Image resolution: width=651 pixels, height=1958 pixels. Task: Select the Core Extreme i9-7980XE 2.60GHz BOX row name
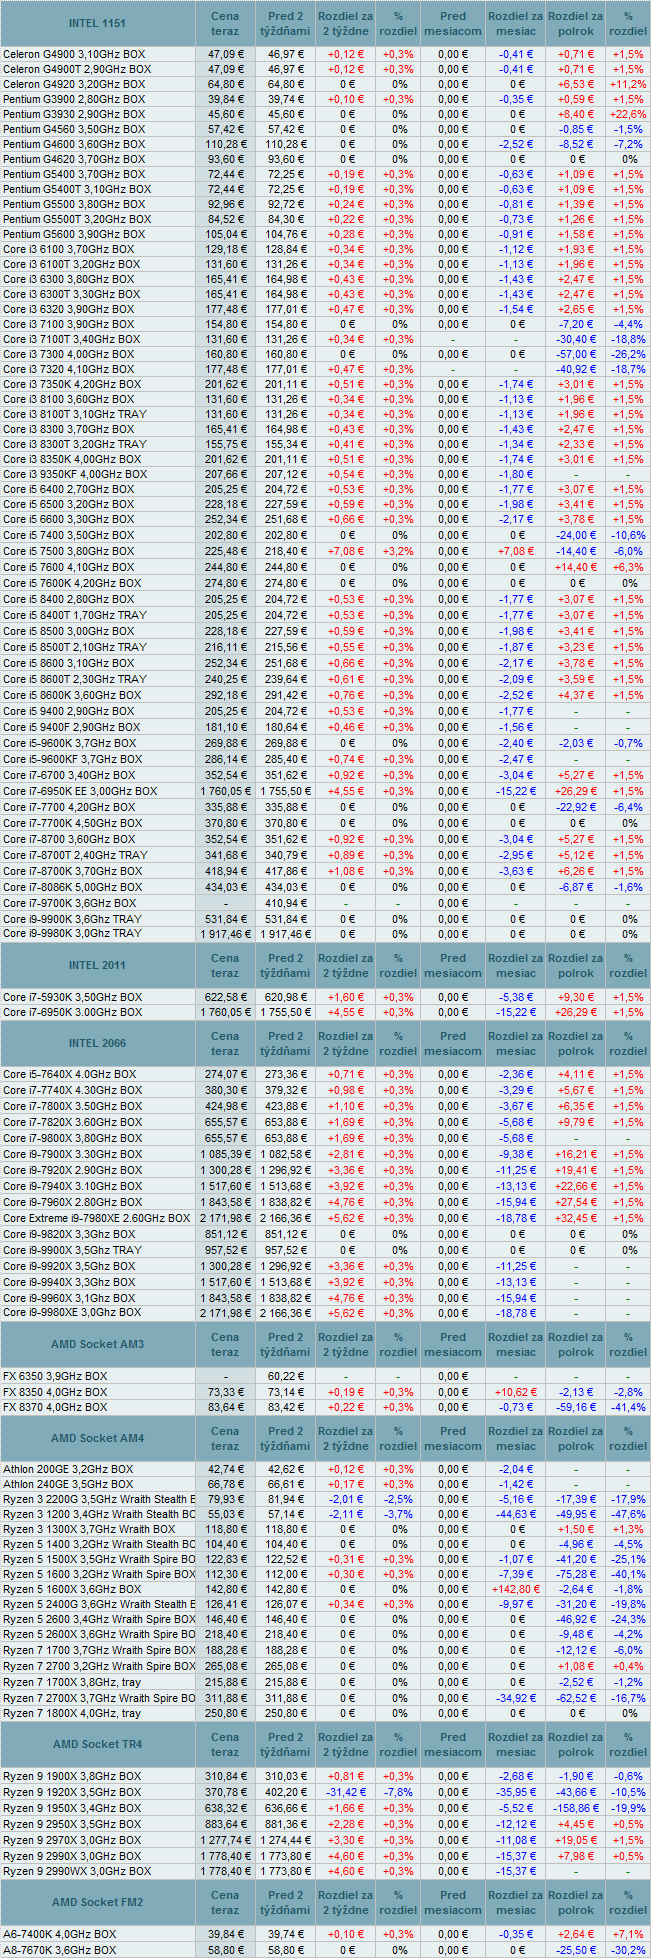(97, 1218)
